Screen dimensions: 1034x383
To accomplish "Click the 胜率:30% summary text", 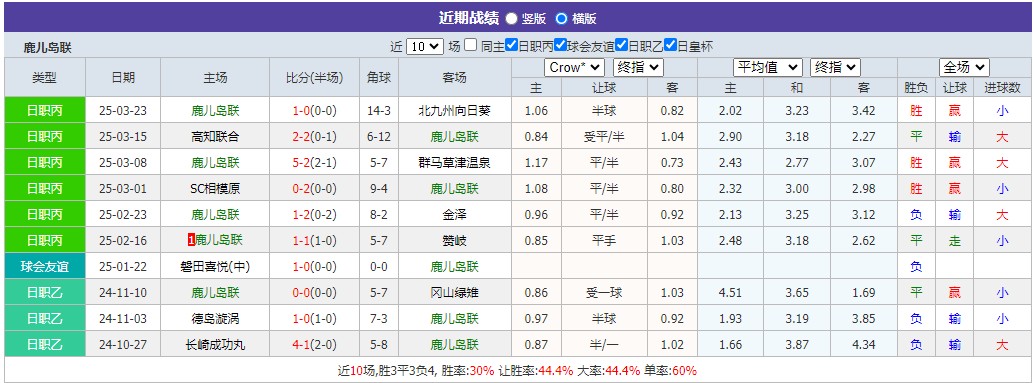I will tap(468, 370).
